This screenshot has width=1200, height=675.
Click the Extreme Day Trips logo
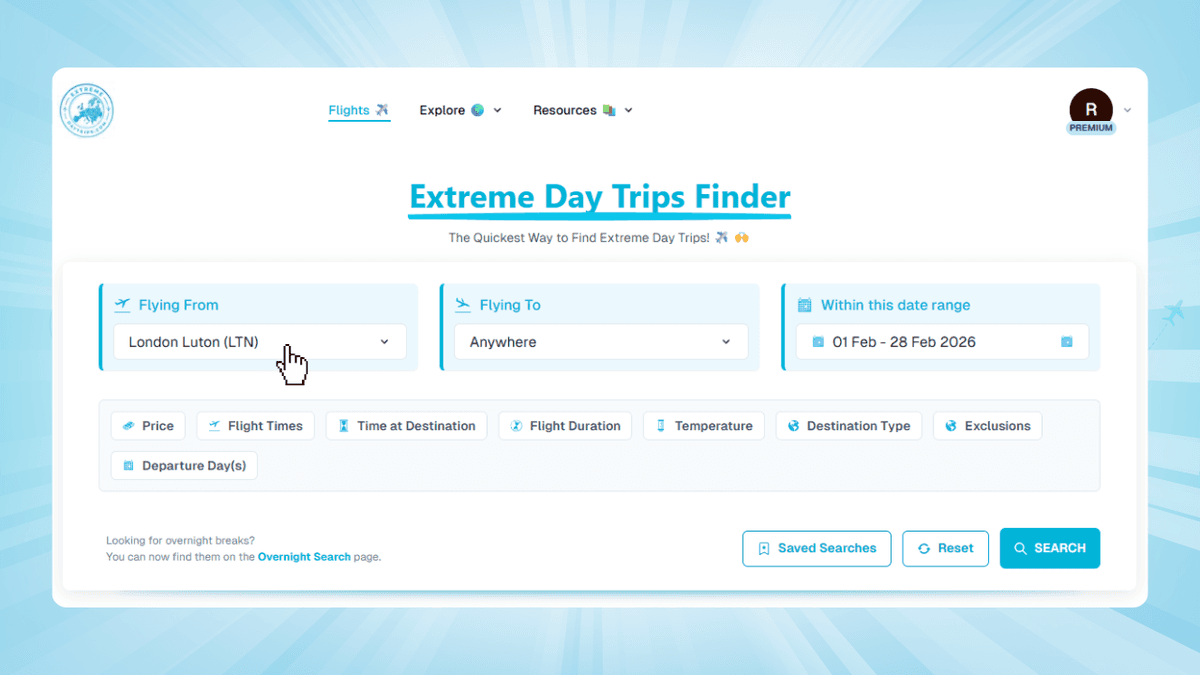click(x=86, y=110)
